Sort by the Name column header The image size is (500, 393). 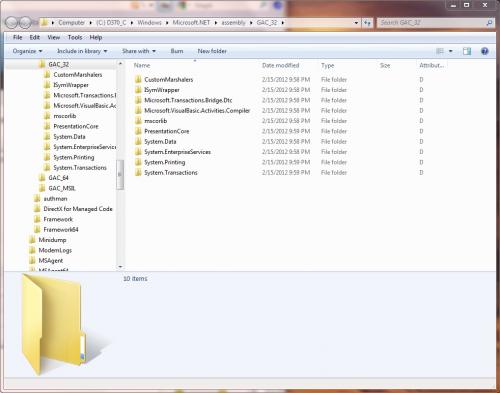(142, 65)
